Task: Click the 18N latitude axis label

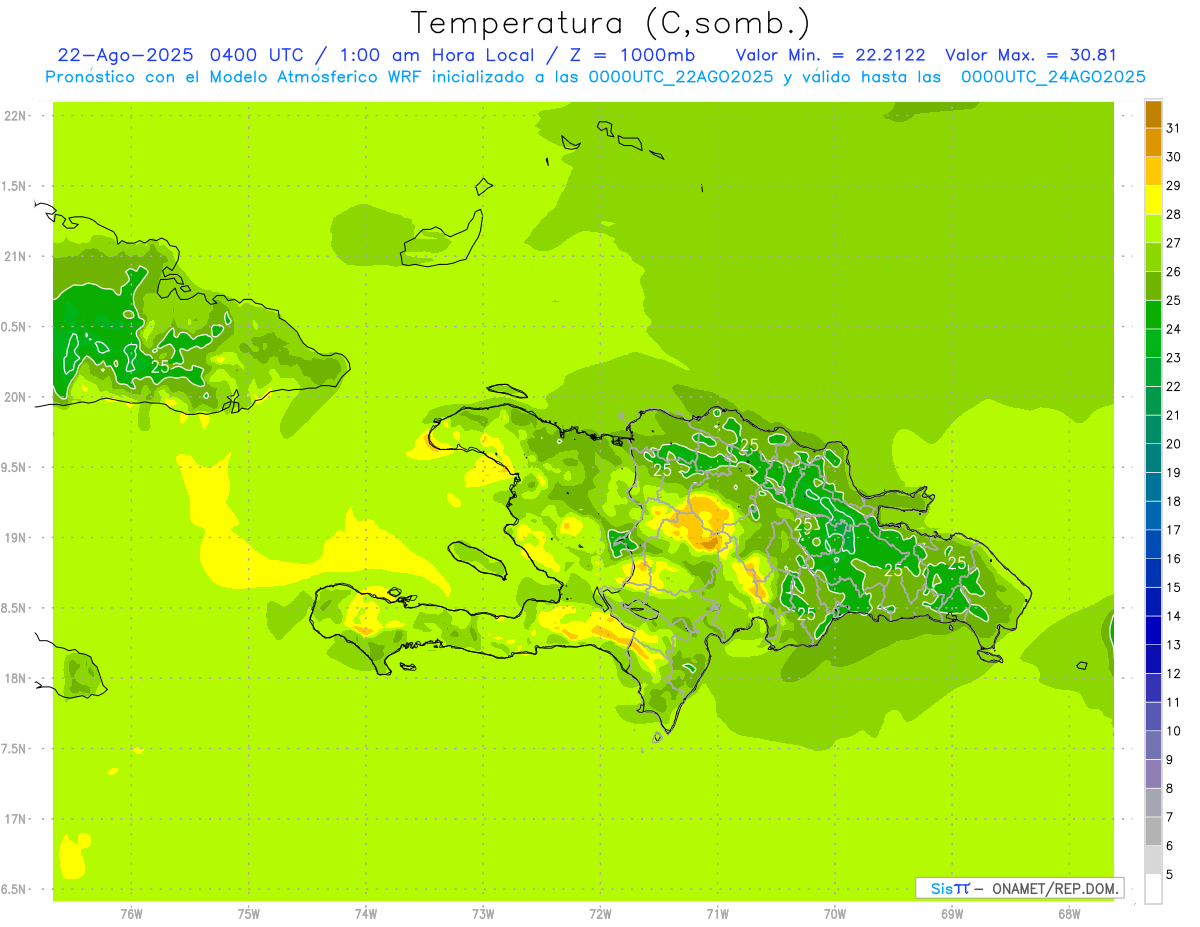Action: point(15,679)
